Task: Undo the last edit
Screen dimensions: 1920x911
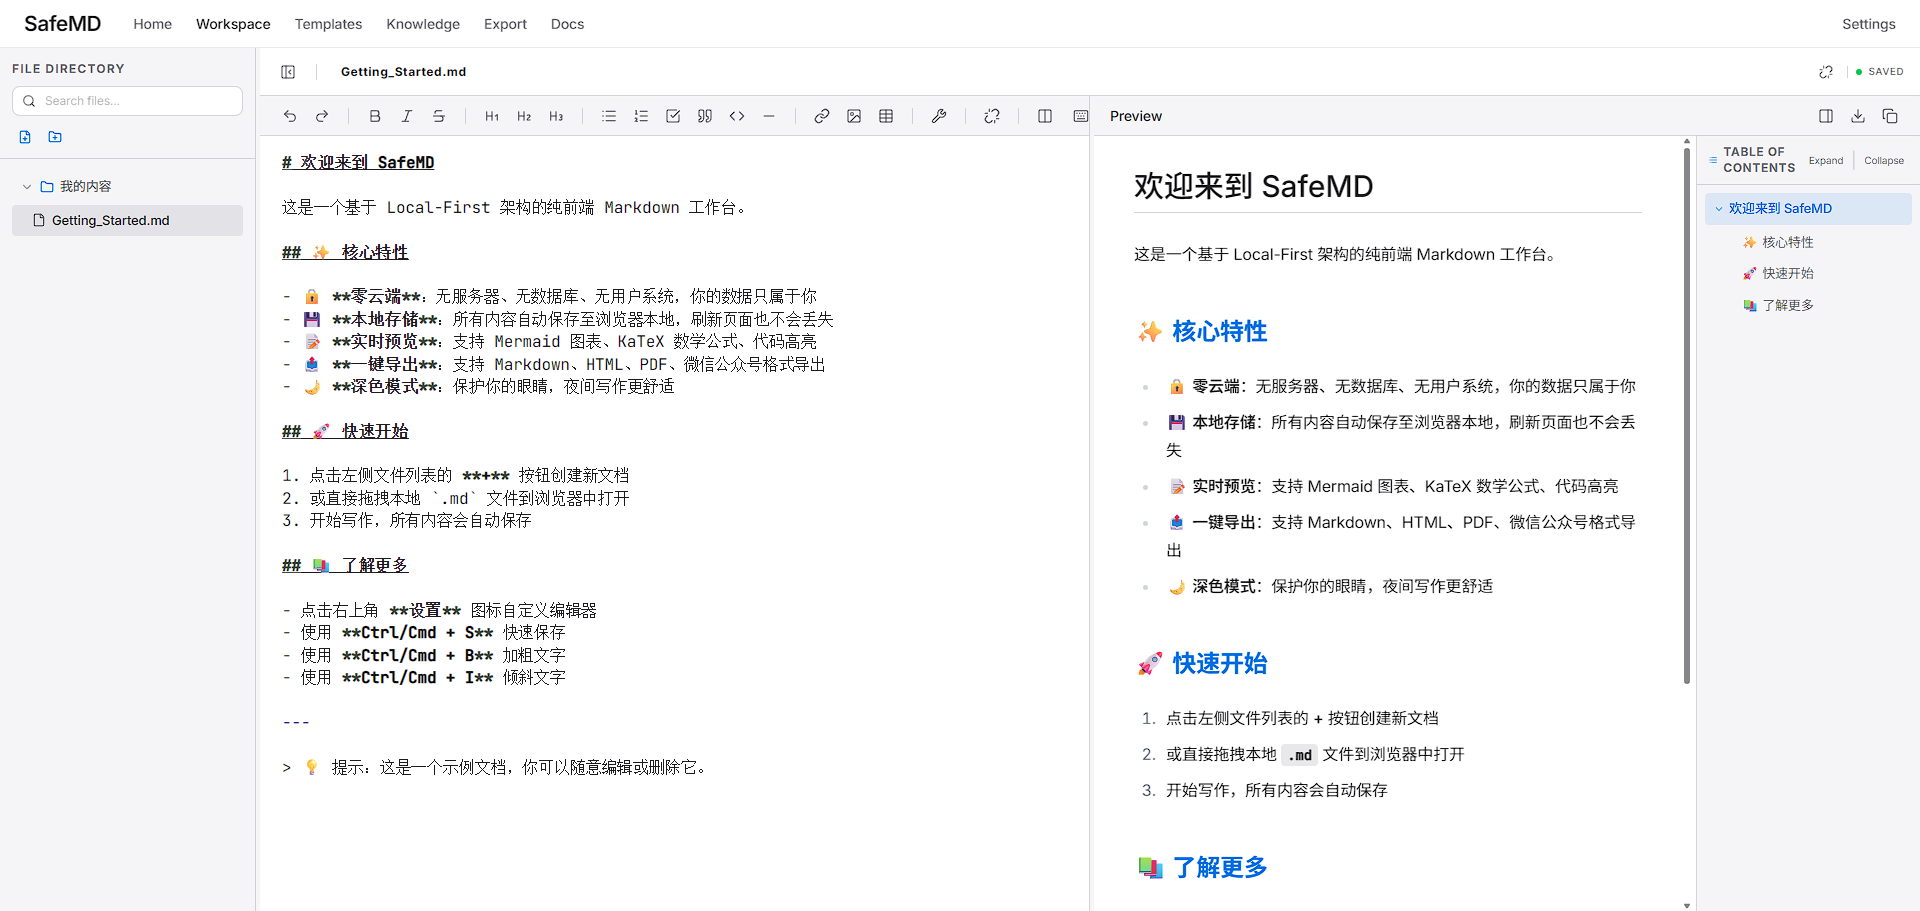Action: [290, 116]
